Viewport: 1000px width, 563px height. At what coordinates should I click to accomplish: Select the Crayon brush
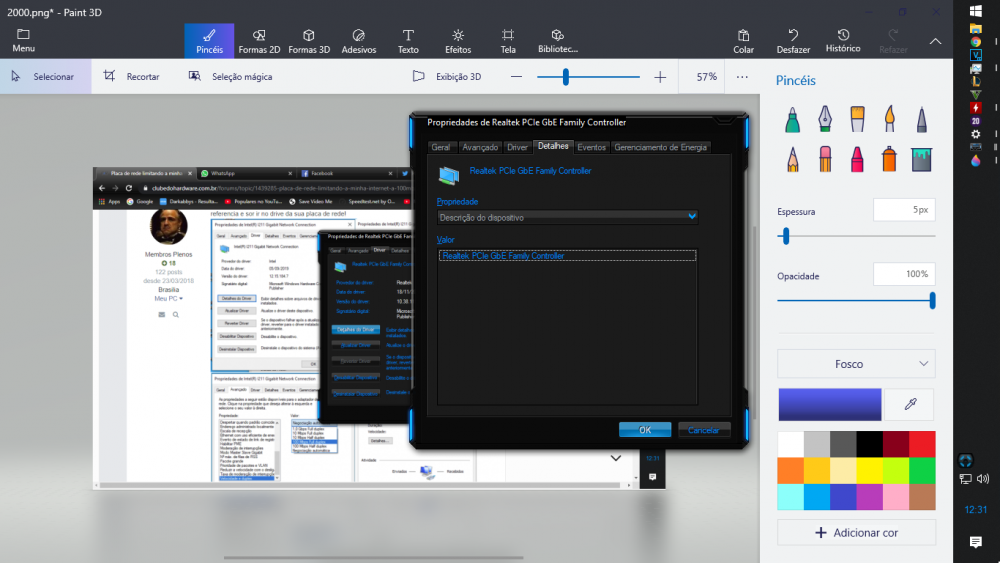[x=857, y=159]
